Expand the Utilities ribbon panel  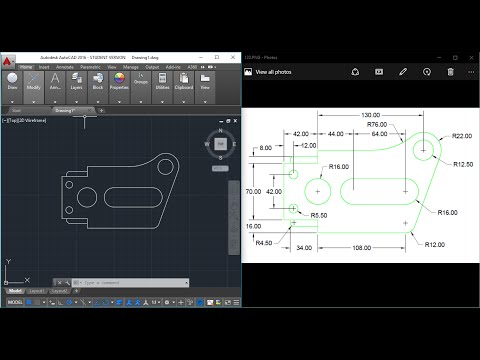coord(162,102)
